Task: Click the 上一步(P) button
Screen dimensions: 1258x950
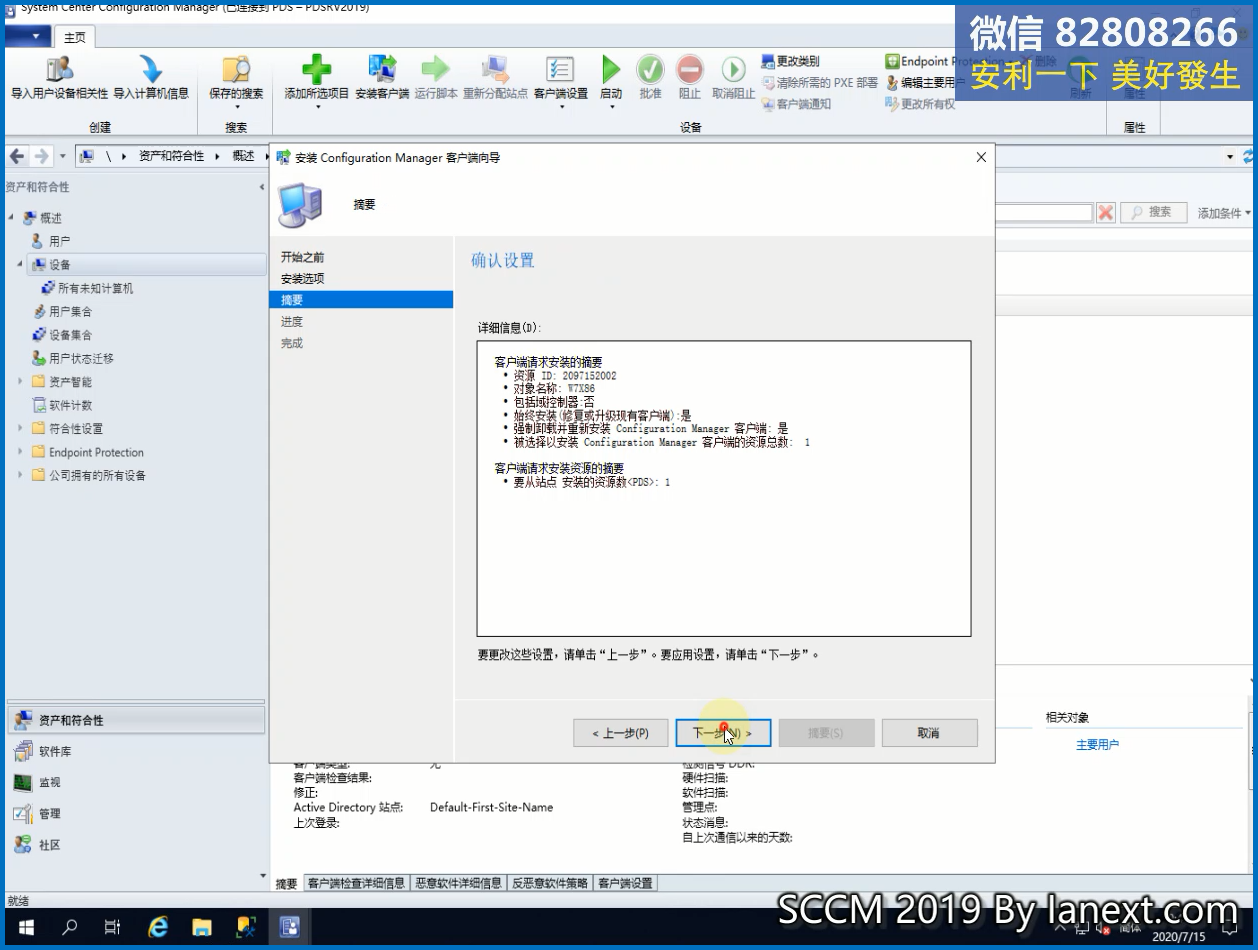Action: [x=621, y=733]
